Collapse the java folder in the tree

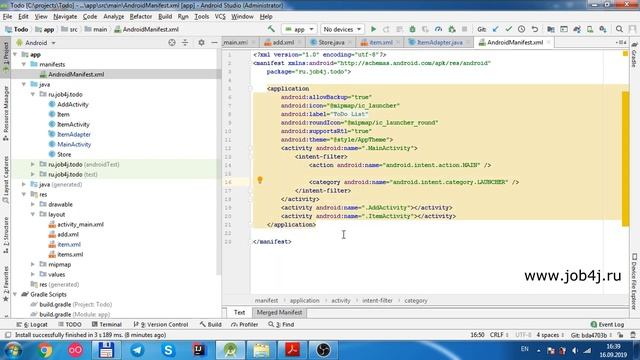24,84
